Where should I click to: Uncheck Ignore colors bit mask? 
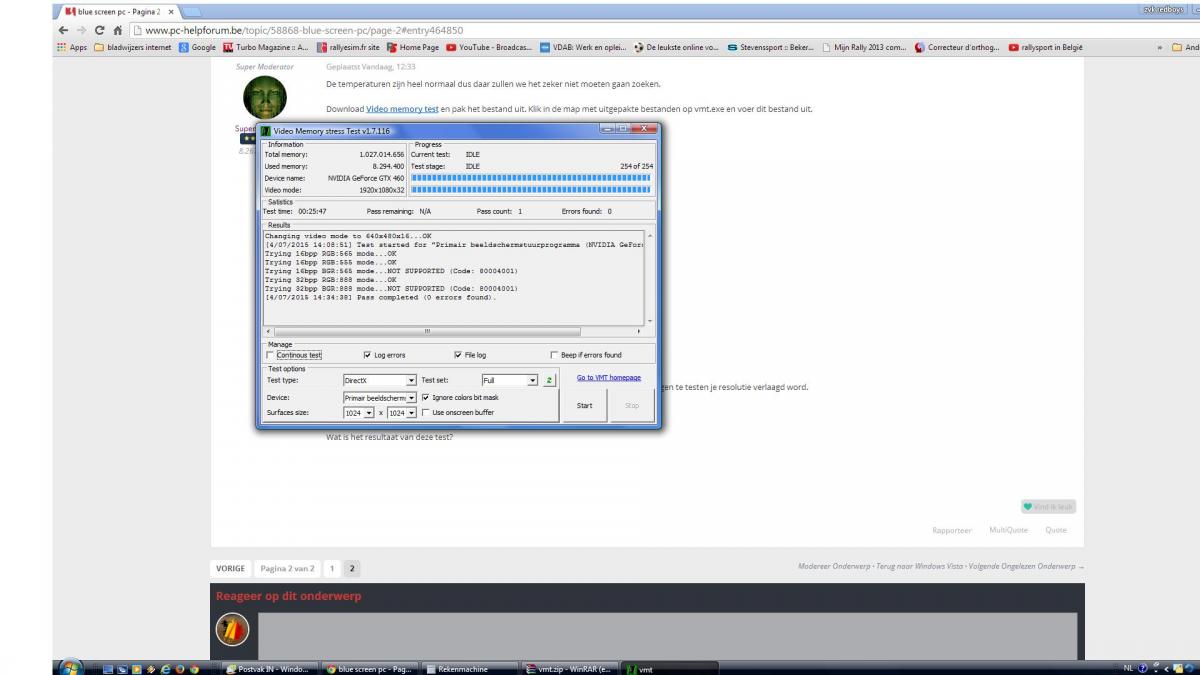(x=426, y=397)
